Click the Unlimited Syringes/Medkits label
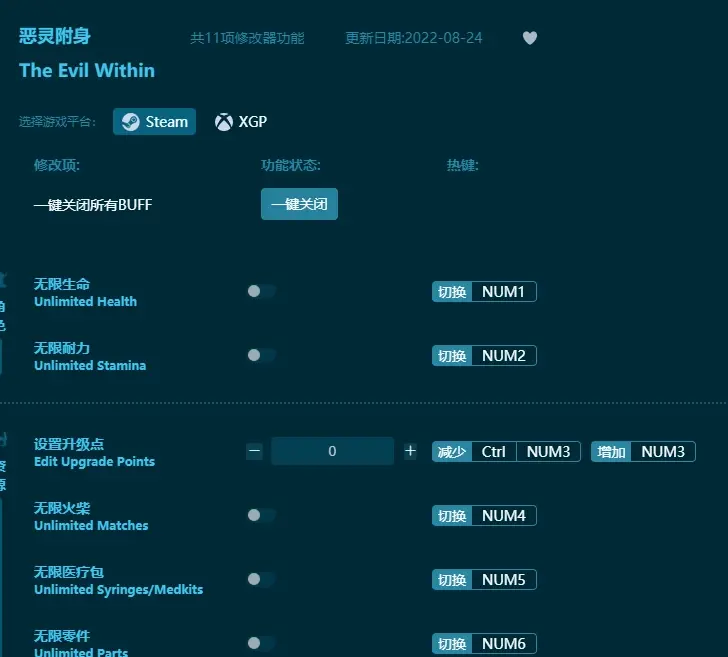The height and width of the screenshot is (657, 728). 118,590
